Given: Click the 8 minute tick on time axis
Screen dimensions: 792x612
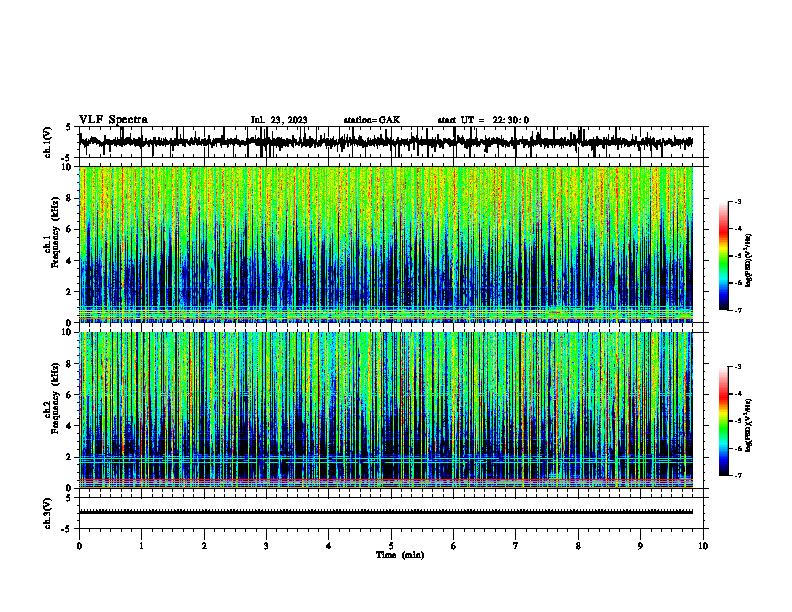Looking at the screenshot, I should pyautogui.click(x=578, y=546).
